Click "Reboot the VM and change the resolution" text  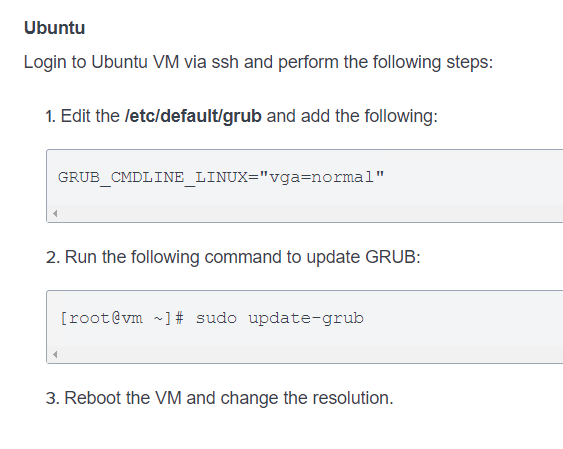tap(229, 398)
